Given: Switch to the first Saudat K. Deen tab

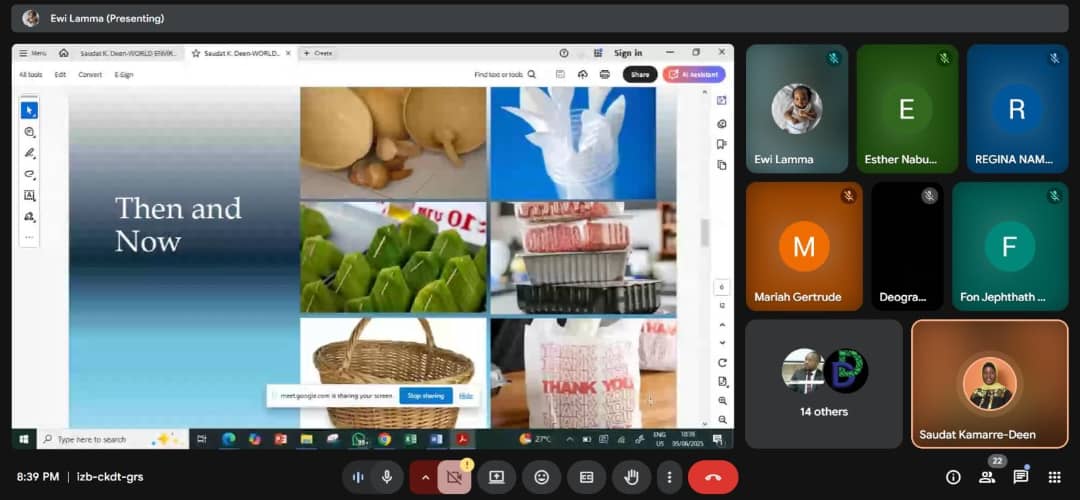Looking at the screenshot, I should [x=128, y=53].
